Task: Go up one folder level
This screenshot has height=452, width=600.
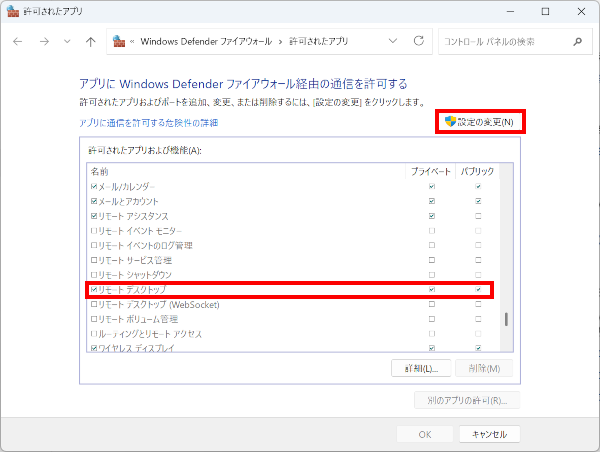Action: click(x=90, y=41)
